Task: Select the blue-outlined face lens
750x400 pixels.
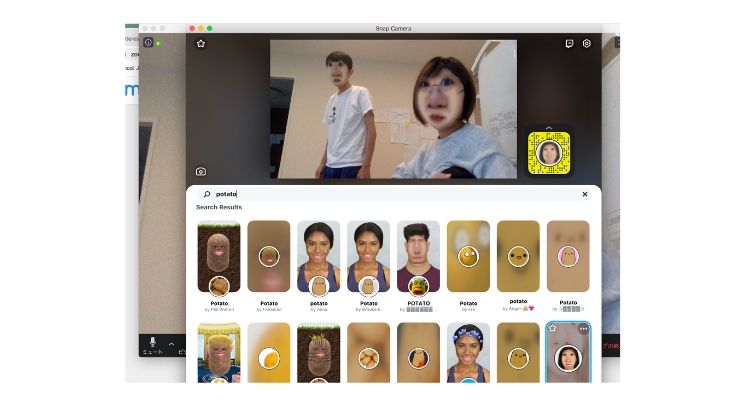Action: (568, 353)
